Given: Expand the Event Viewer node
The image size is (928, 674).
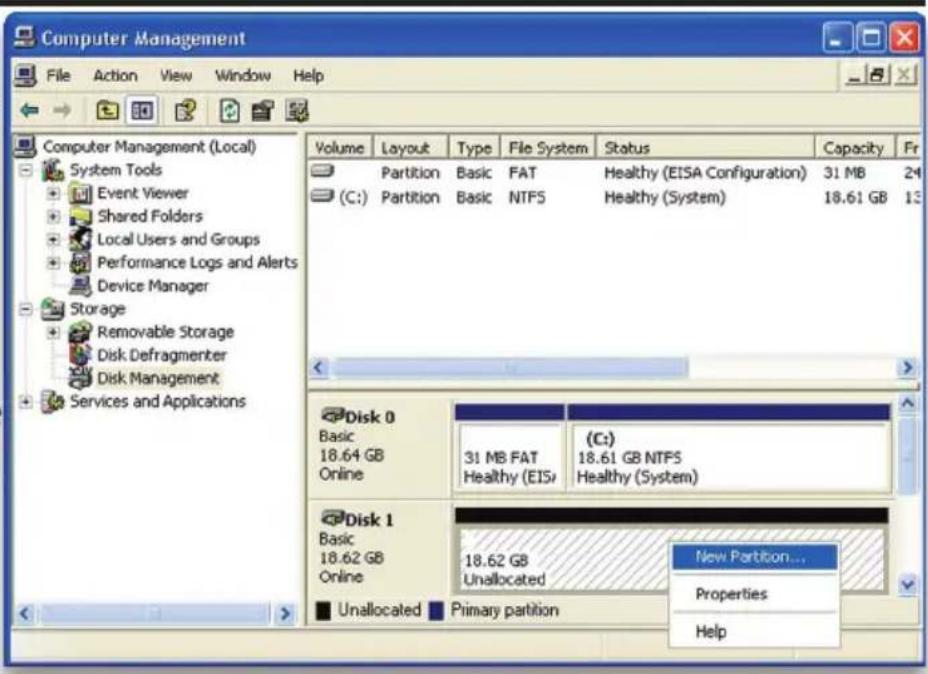Looking at the screenshot, I should 53,194.
